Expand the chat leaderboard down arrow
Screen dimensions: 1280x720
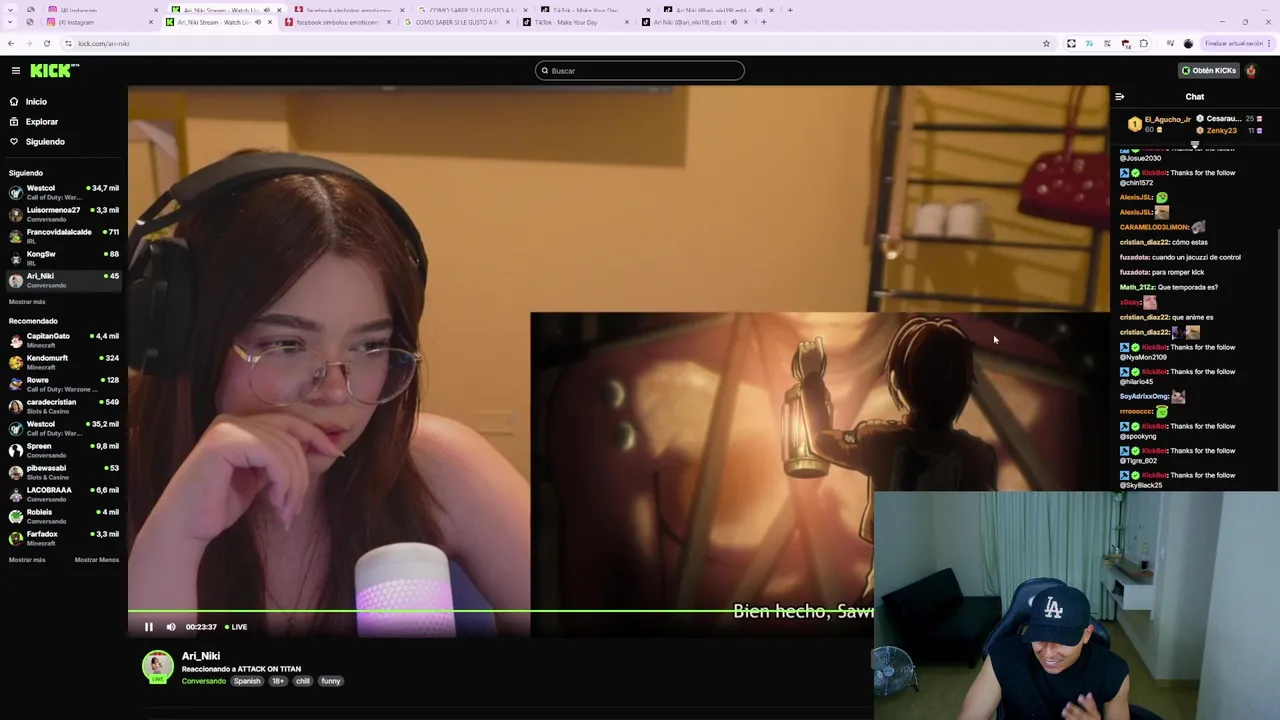(x=1194, y=144)
